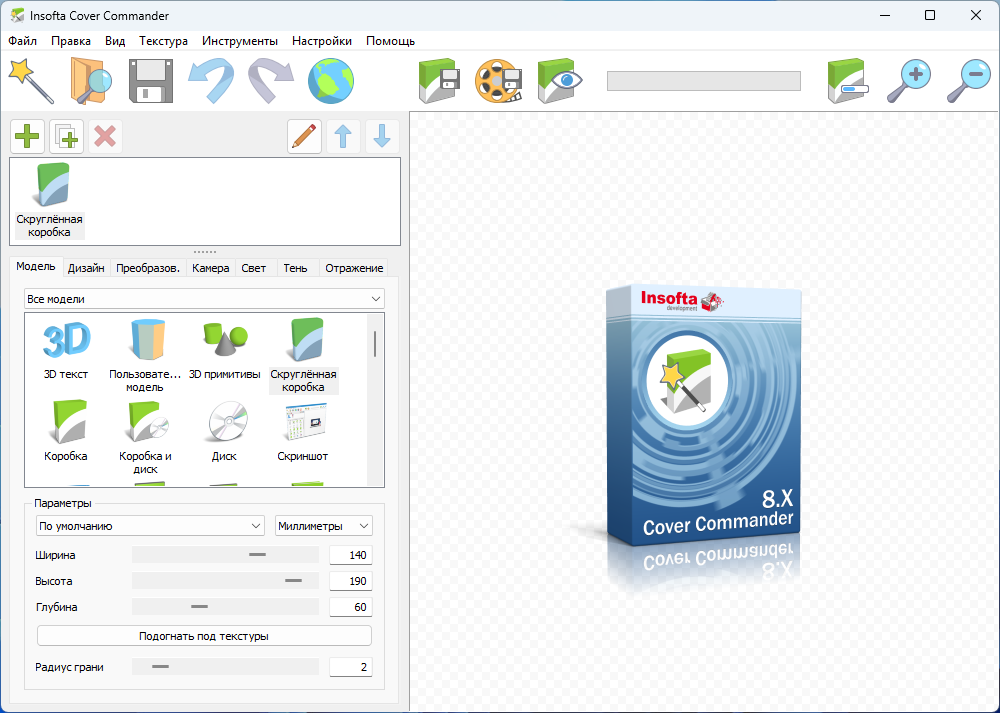Click the Глубина slider handle

200,607
